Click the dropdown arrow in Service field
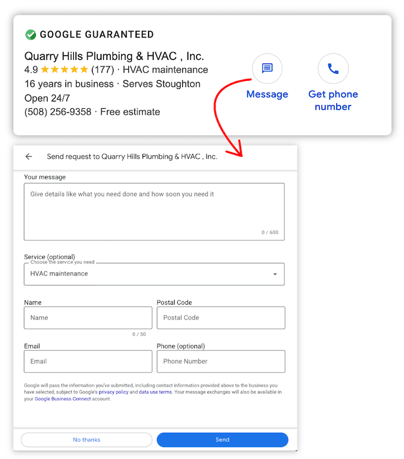404x459 pixels. pyautogui.click(x=275, y=274)
